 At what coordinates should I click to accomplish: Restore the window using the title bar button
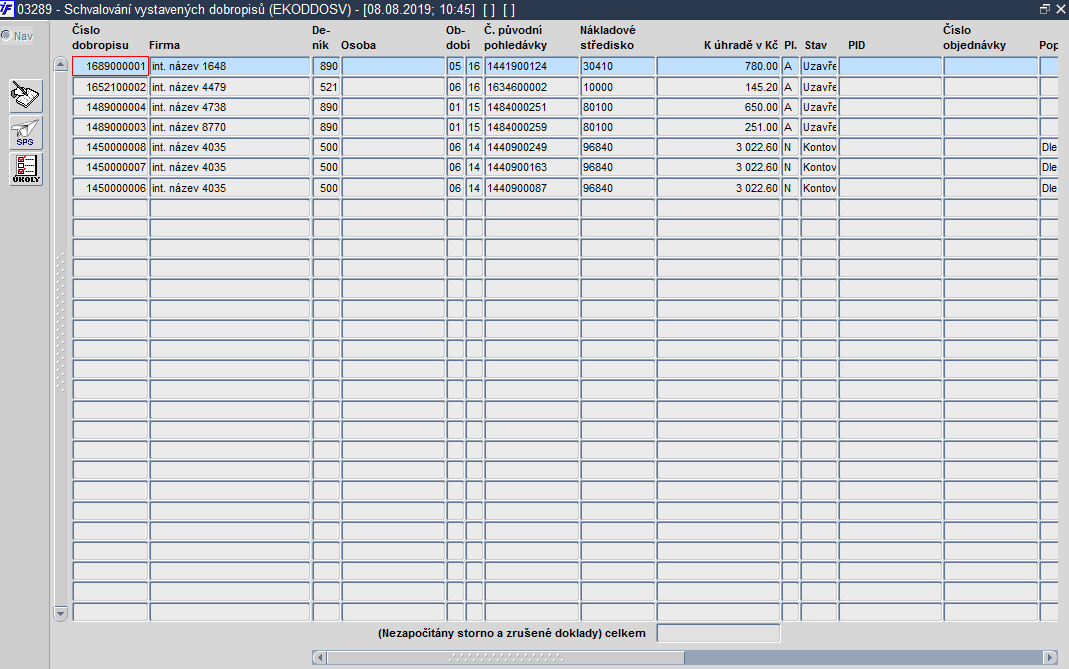tap(1044, 9)
